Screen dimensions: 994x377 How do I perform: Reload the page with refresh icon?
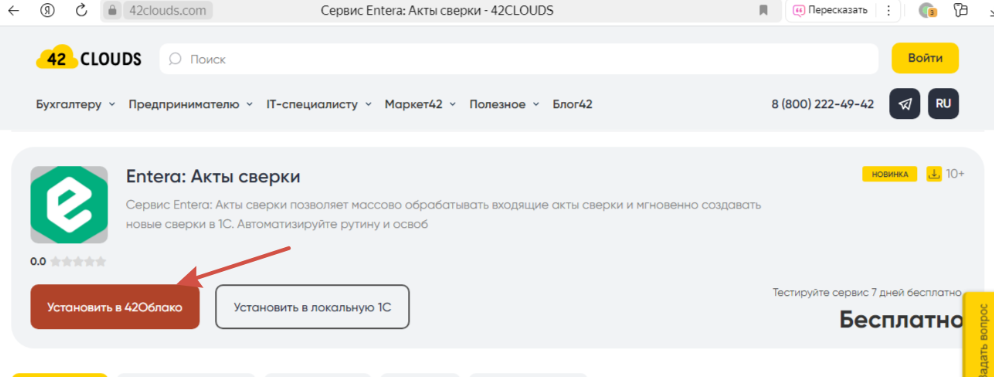tap(81, 10)
